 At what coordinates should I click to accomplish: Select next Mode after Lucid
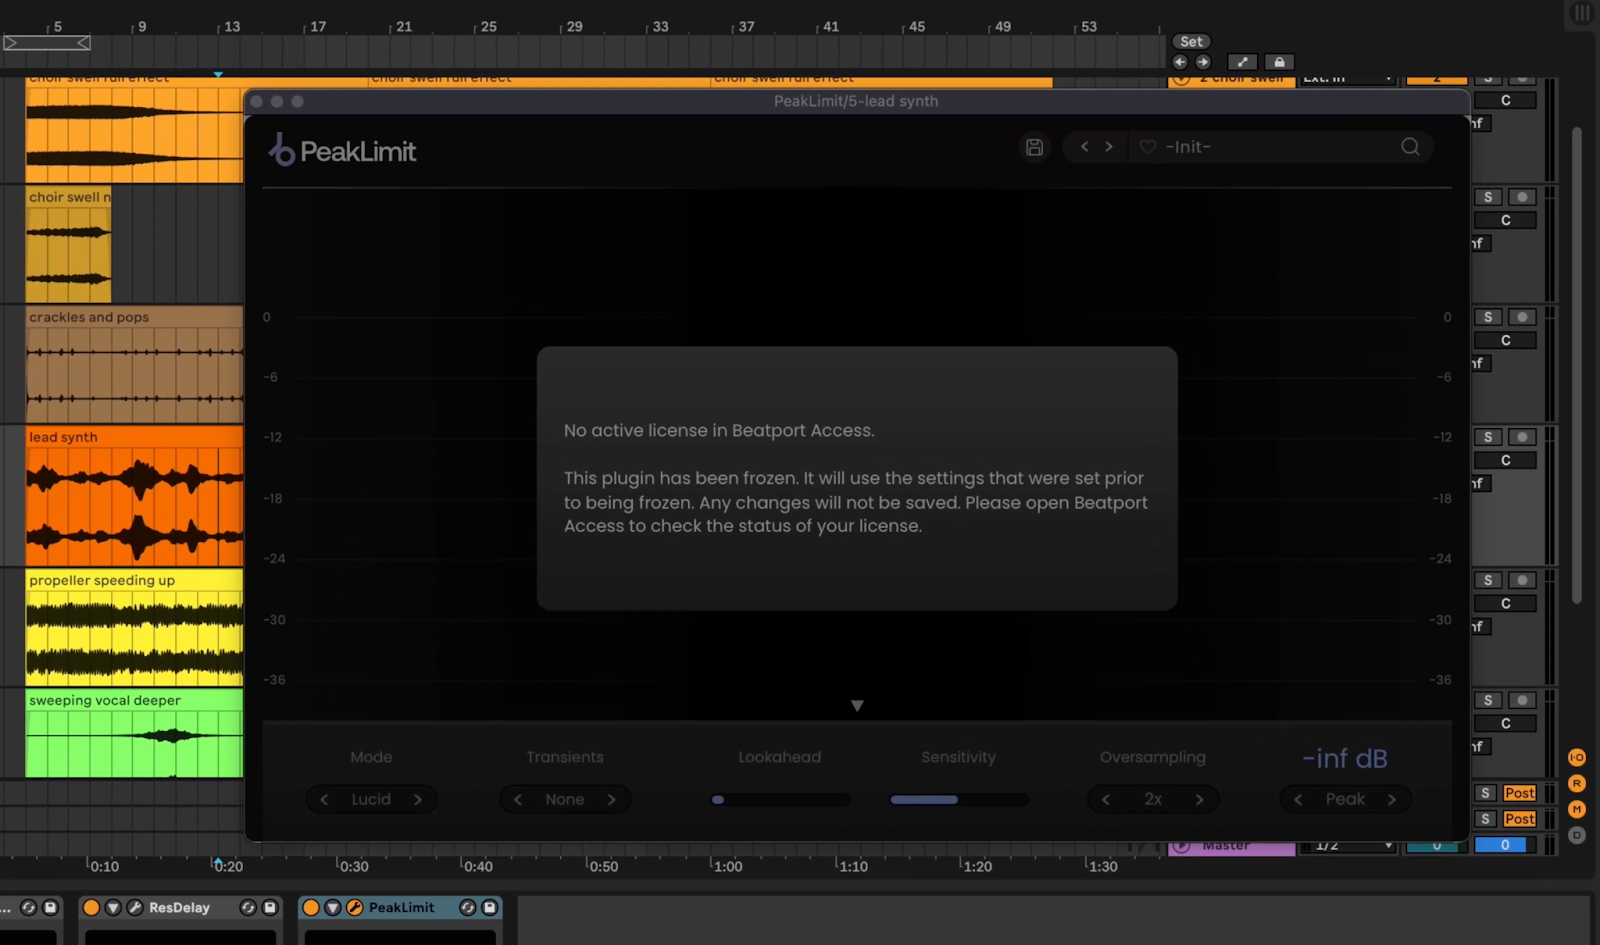pyautogui.click(x=418, y=800)
